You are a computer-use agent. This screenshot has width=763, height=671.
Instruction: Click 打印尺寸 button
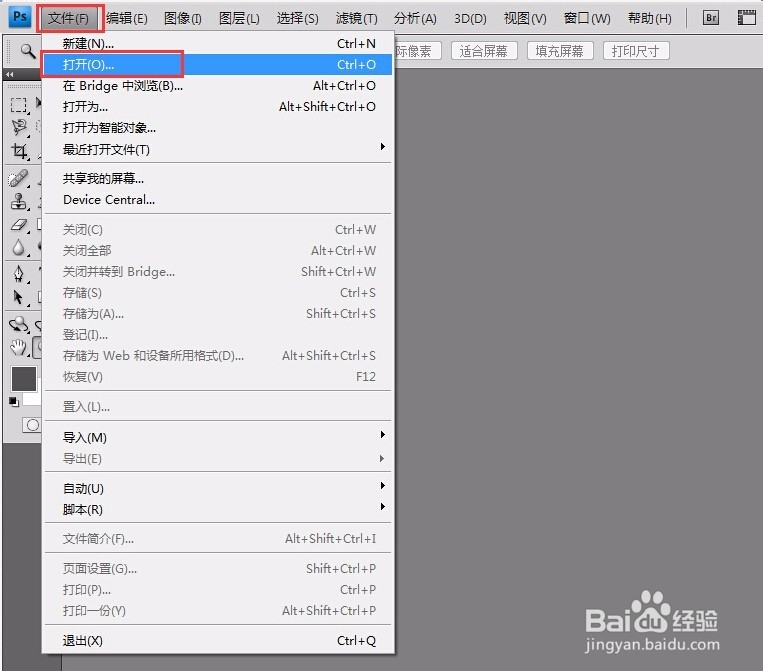636,51
